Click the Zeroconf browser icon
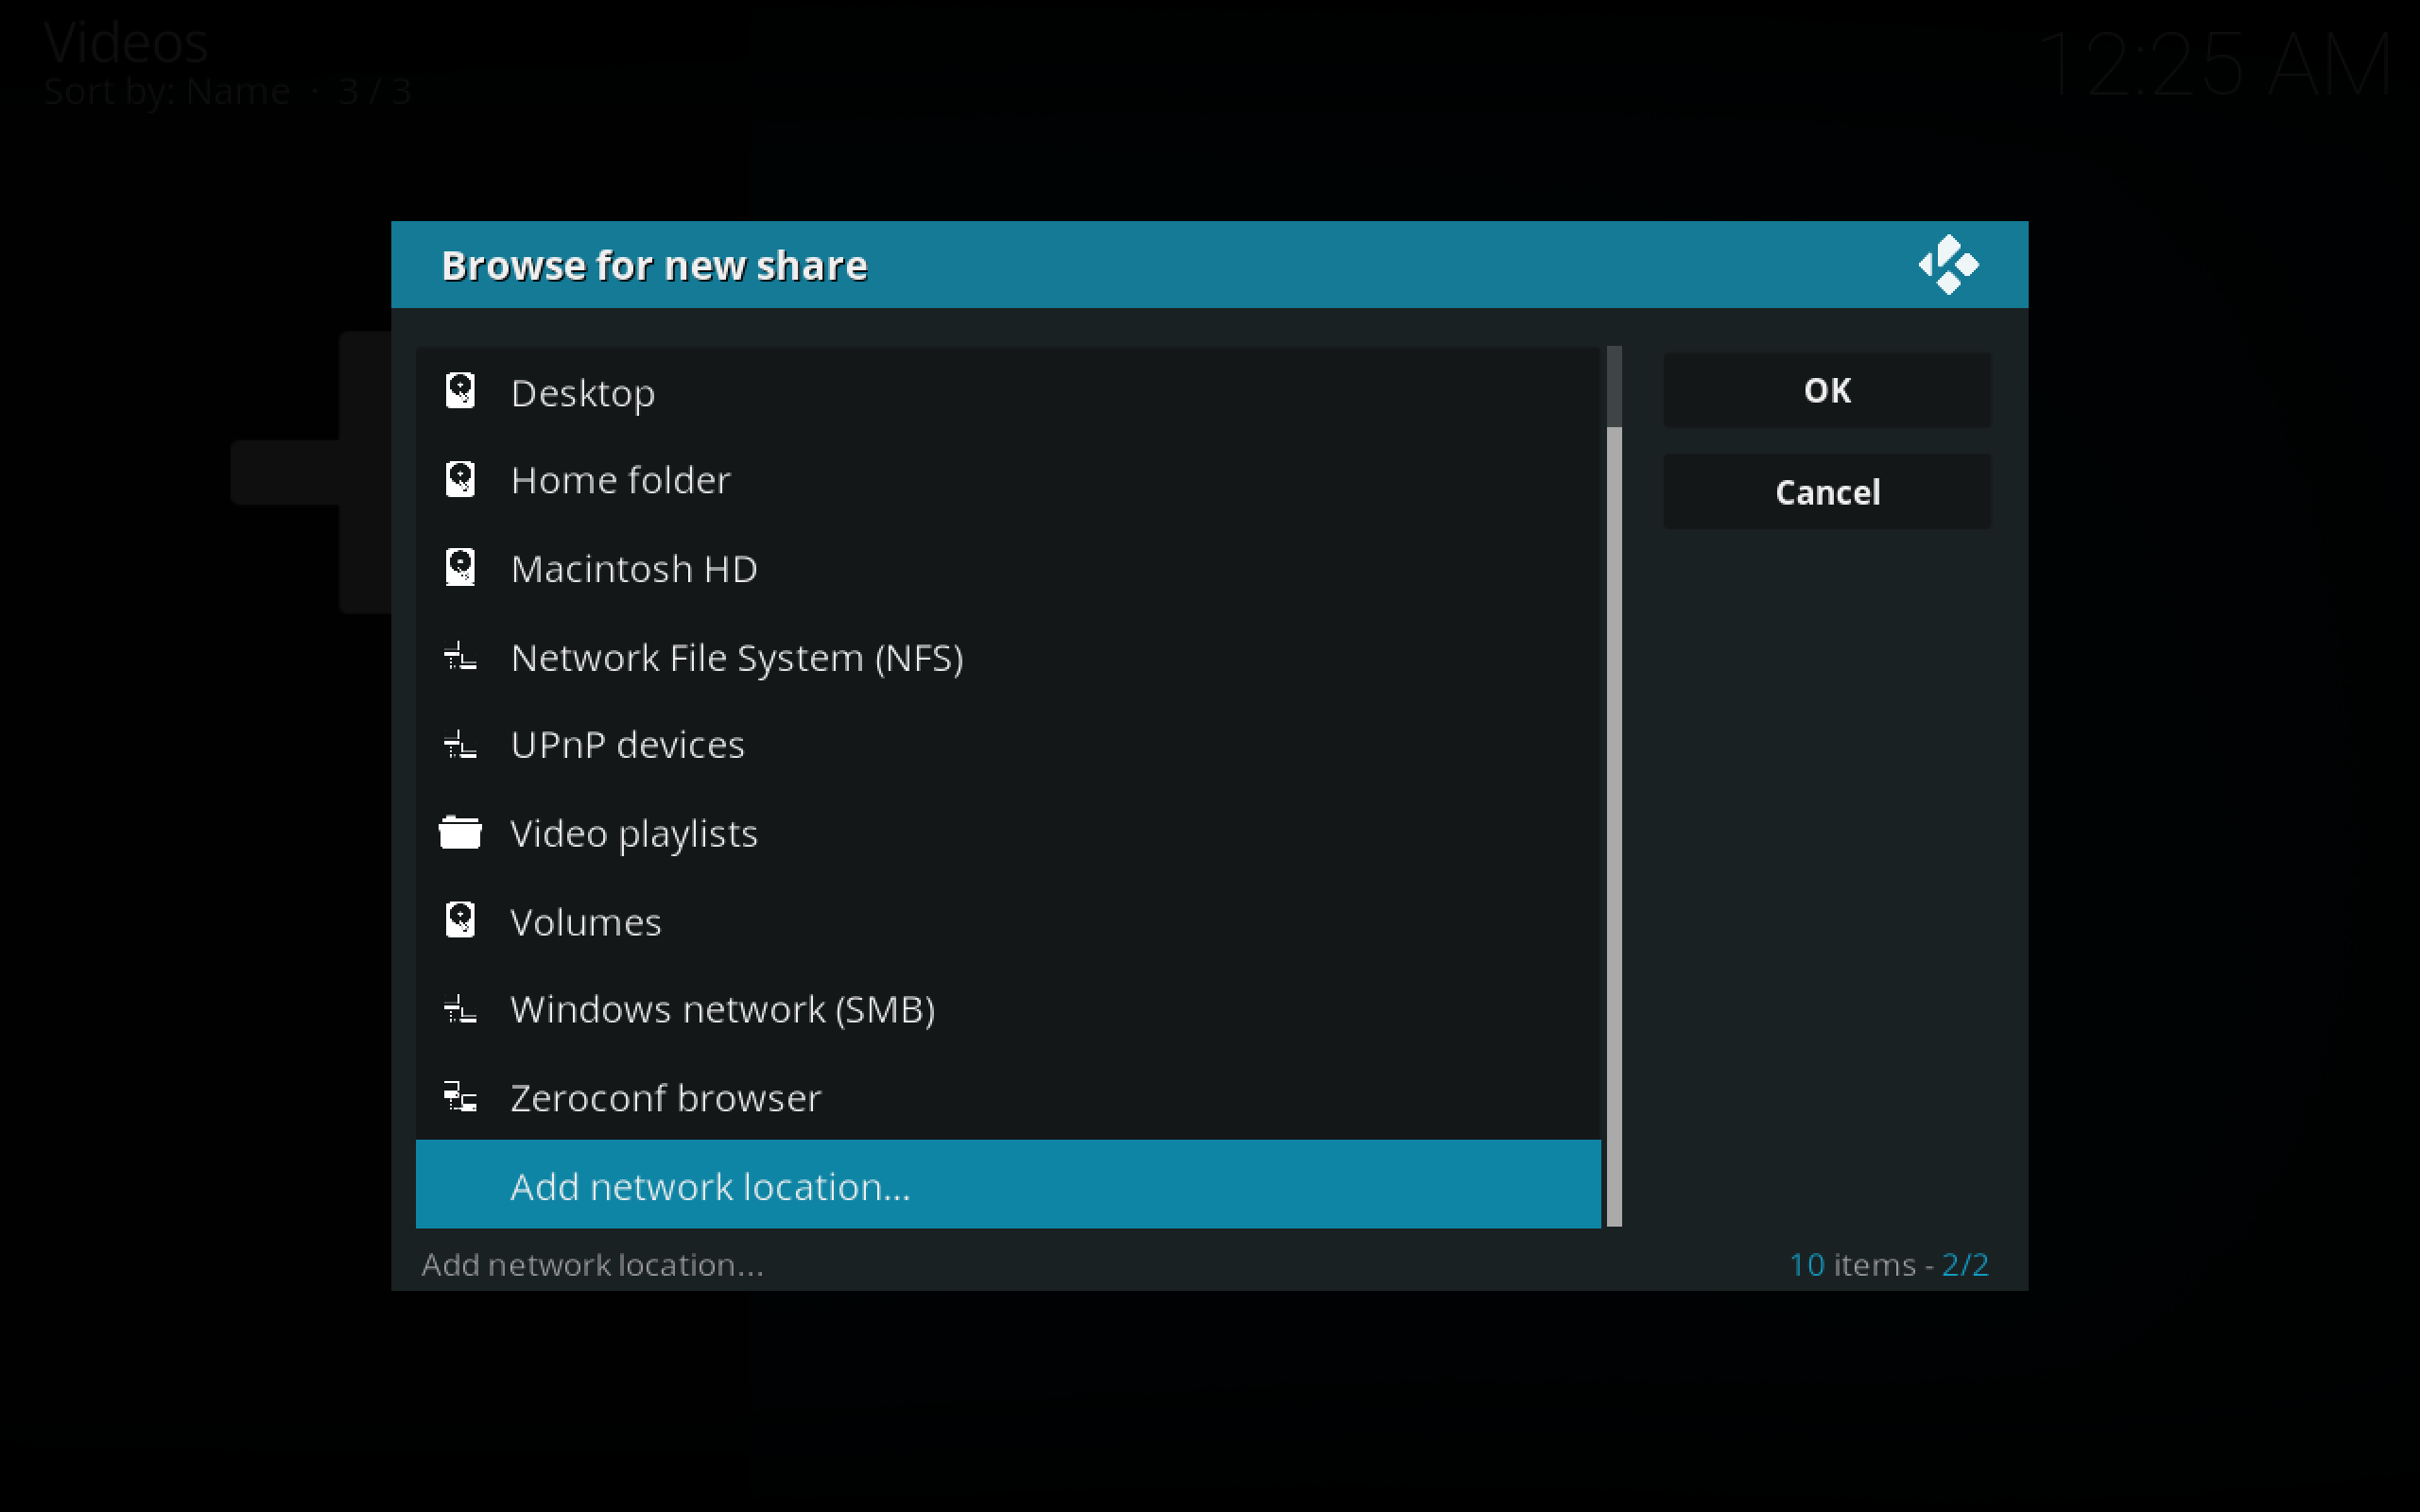 pos(461,1096)
